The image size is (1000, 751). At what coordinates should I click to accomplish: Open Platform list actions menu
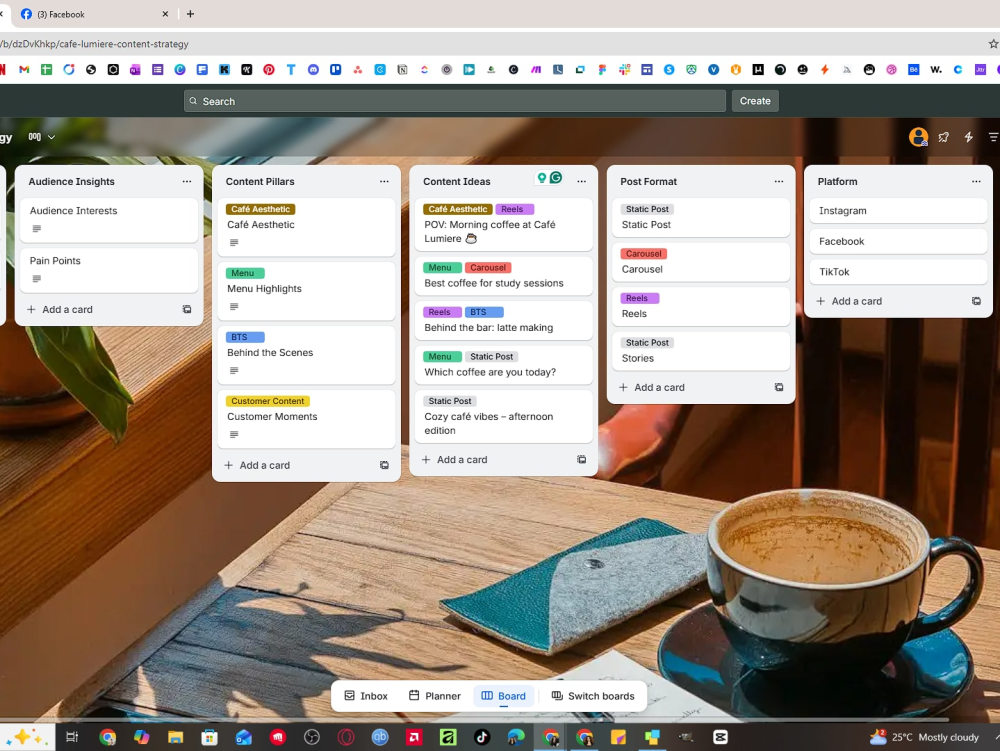pos(976,182)
